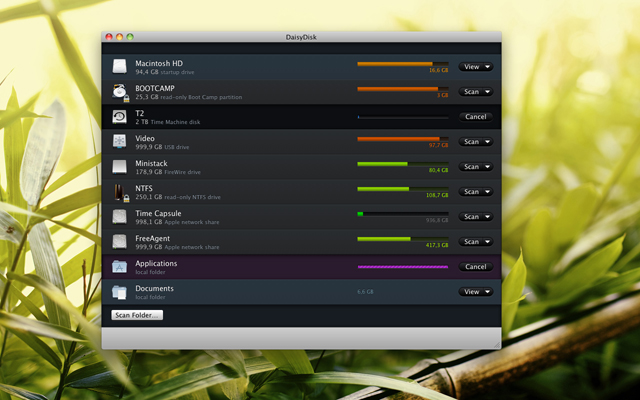Viewport: 640px width, 400px height.
Task: Select the Time Capsule name label
Action: pos(158,213)
